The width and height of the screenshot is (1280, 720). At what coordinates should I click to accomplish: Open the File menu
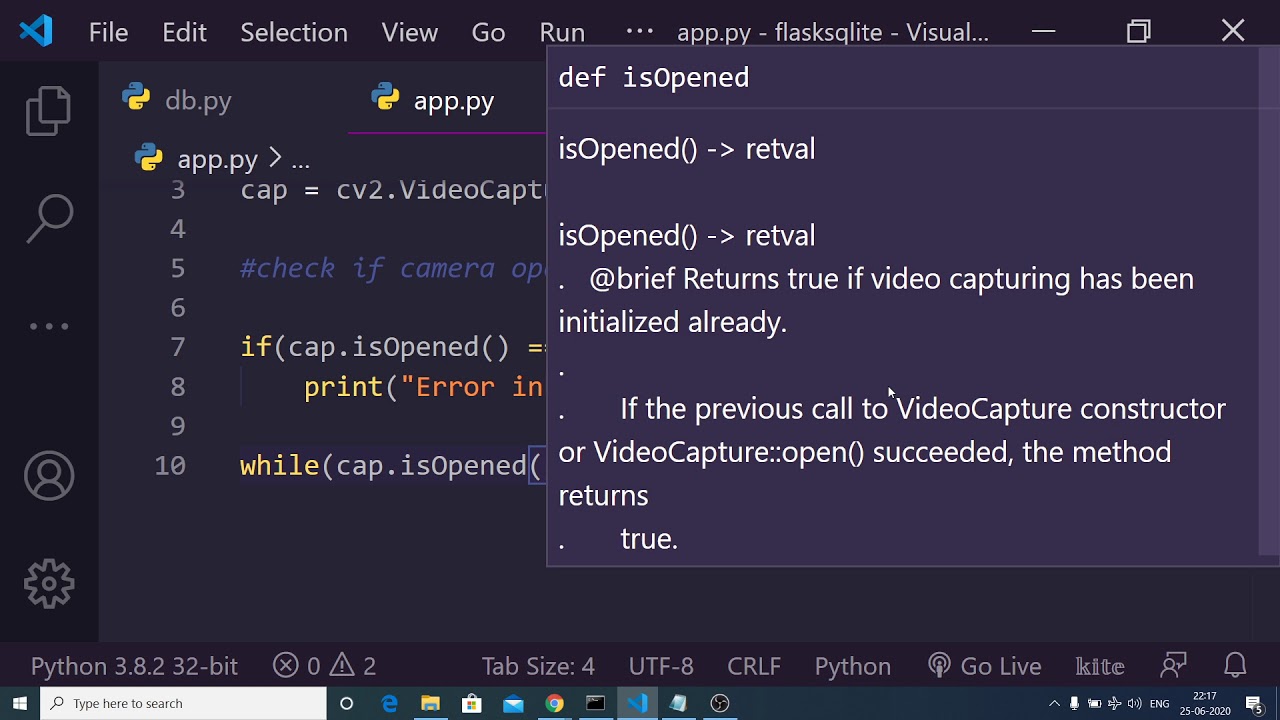(x=108, y=33)
